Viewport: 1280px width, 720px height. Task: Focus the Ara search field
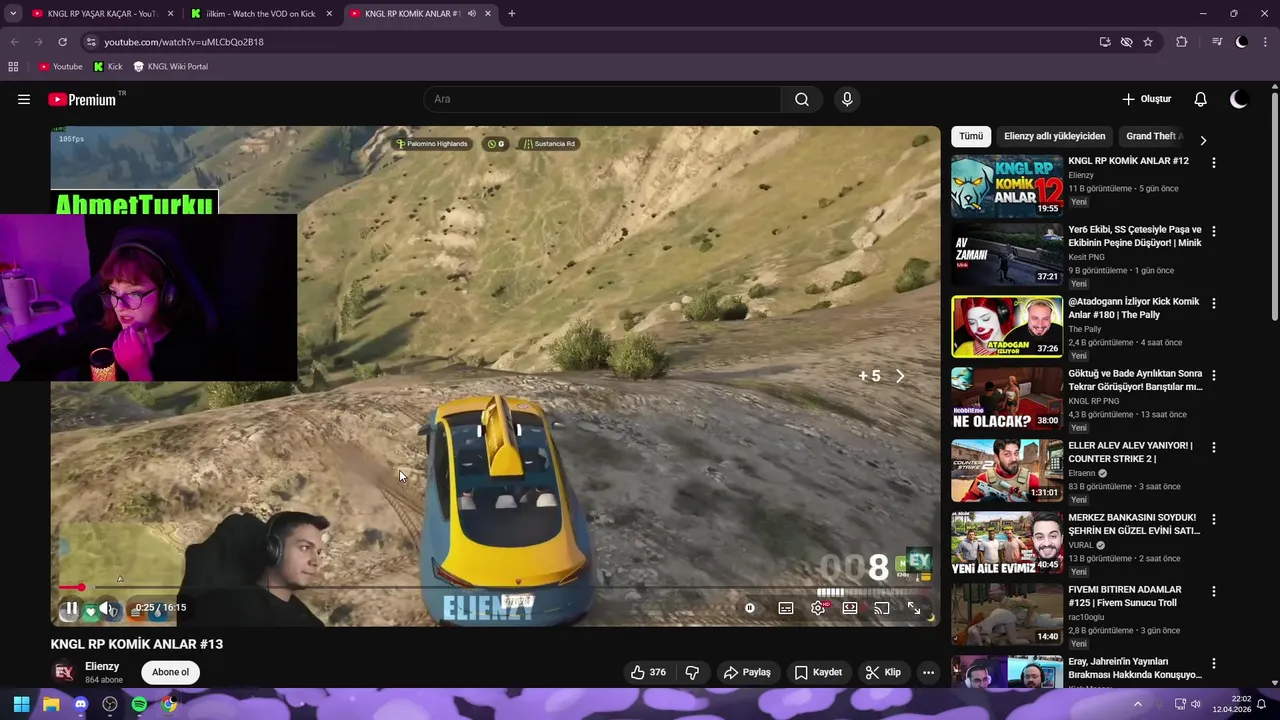[602, 99]
